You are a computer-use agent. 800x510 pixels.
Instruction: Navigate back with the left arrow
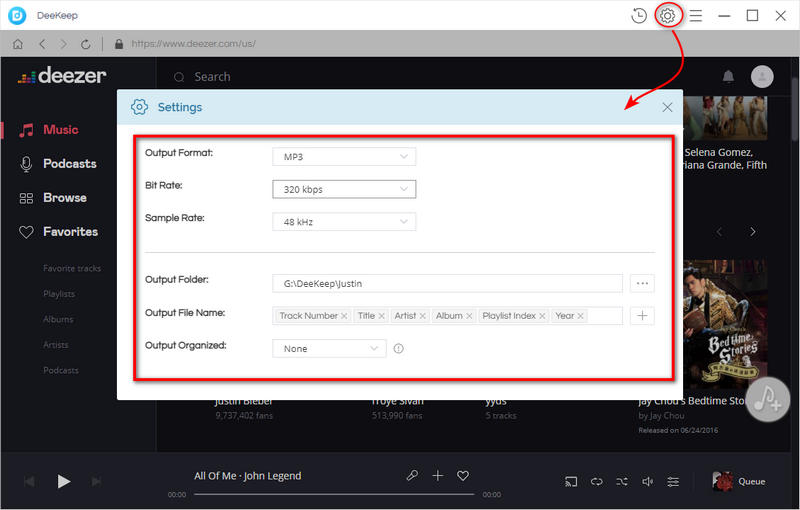pos(42,44)
